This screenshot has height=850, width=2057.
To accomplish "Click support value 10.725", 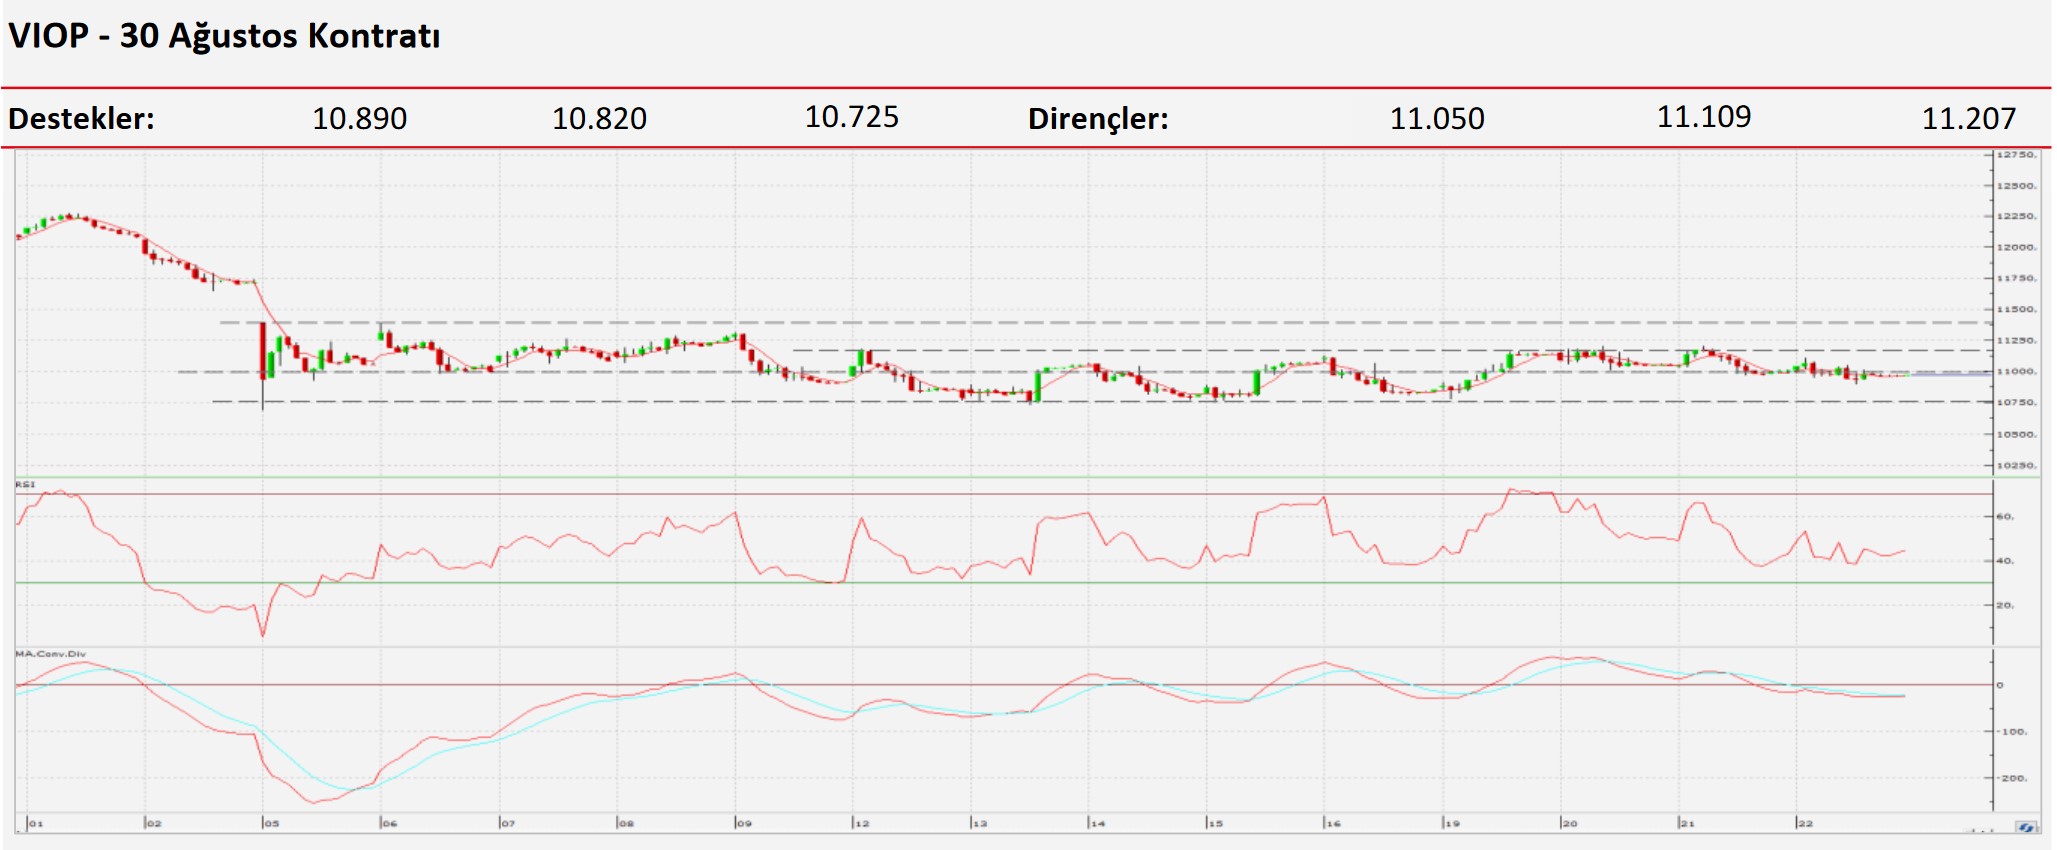I will (851, 117).
